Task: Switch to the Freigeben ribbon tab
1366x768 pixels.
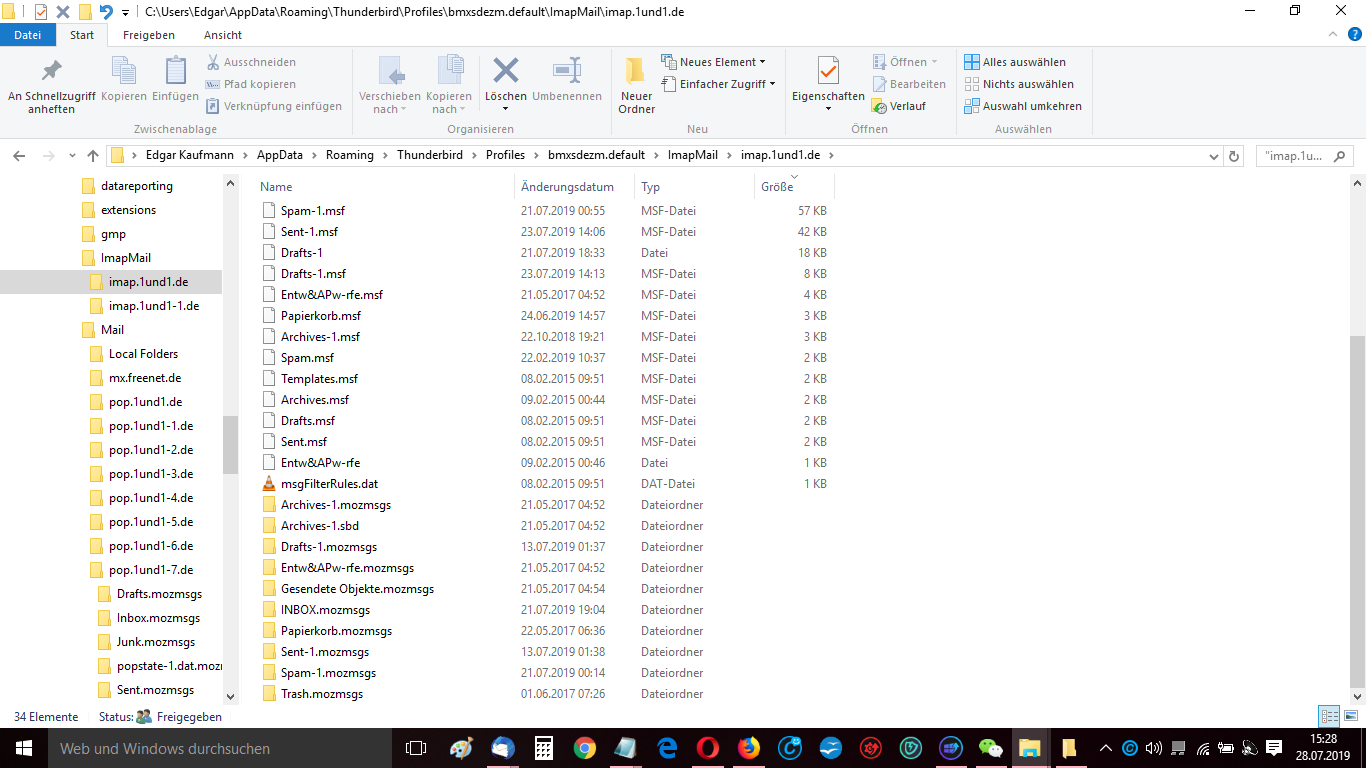Action: 148,35
